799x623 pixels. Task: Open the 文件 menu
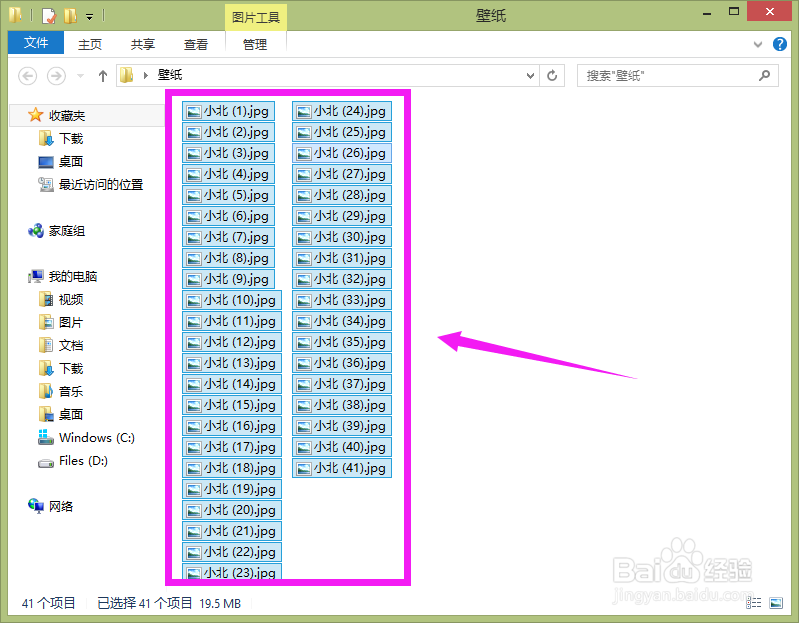coord(36,43)
